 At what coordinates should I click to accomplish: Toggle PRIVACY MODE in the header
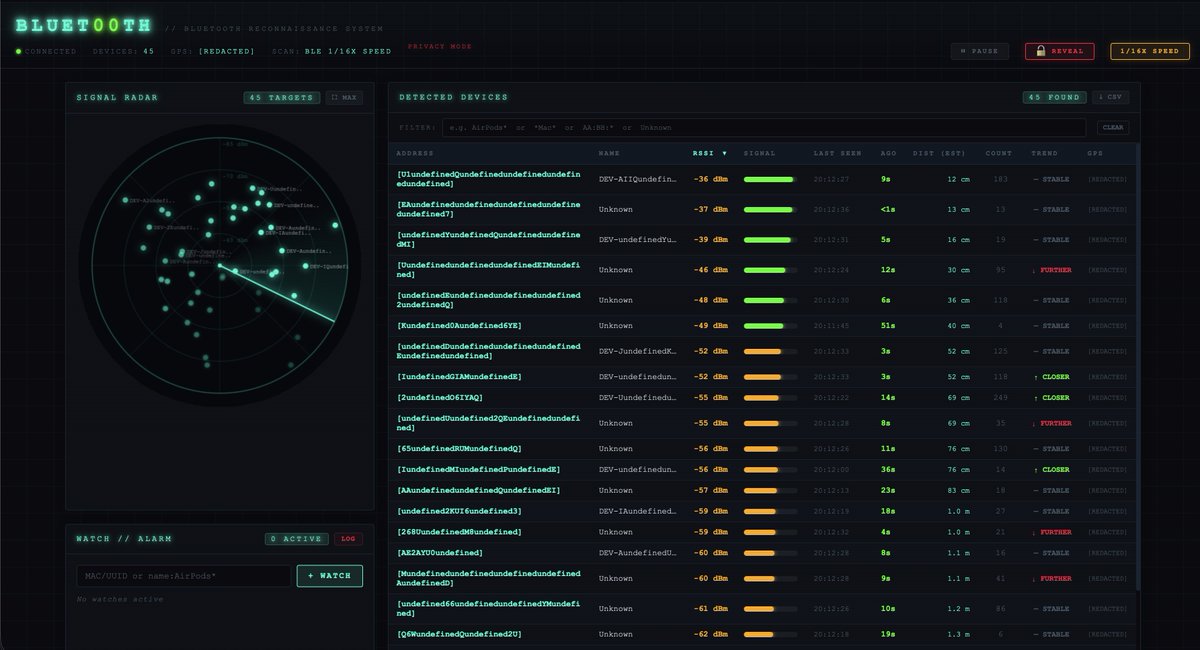point(438,44)
